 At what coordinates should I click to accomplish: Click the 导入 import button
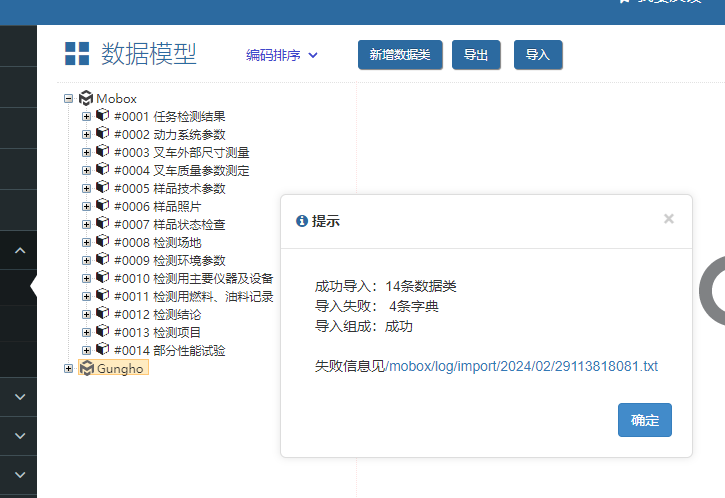(x=538, y=55)
